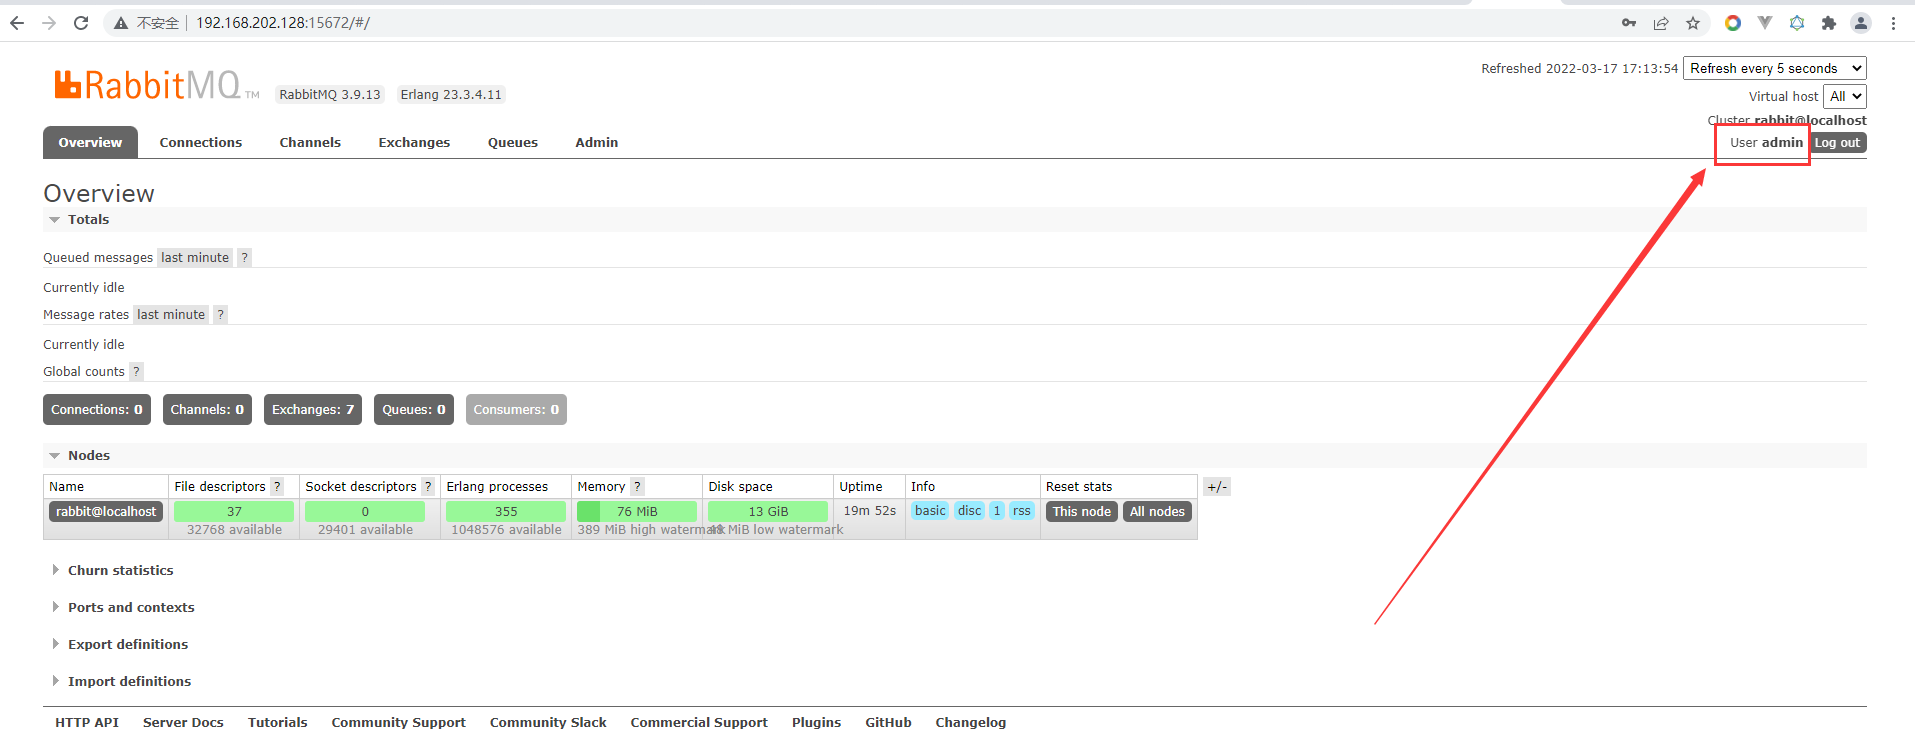Click the 76 MiB memory usage bar
This screenshot has height=755, width=1915.
(x=637, y=512)
